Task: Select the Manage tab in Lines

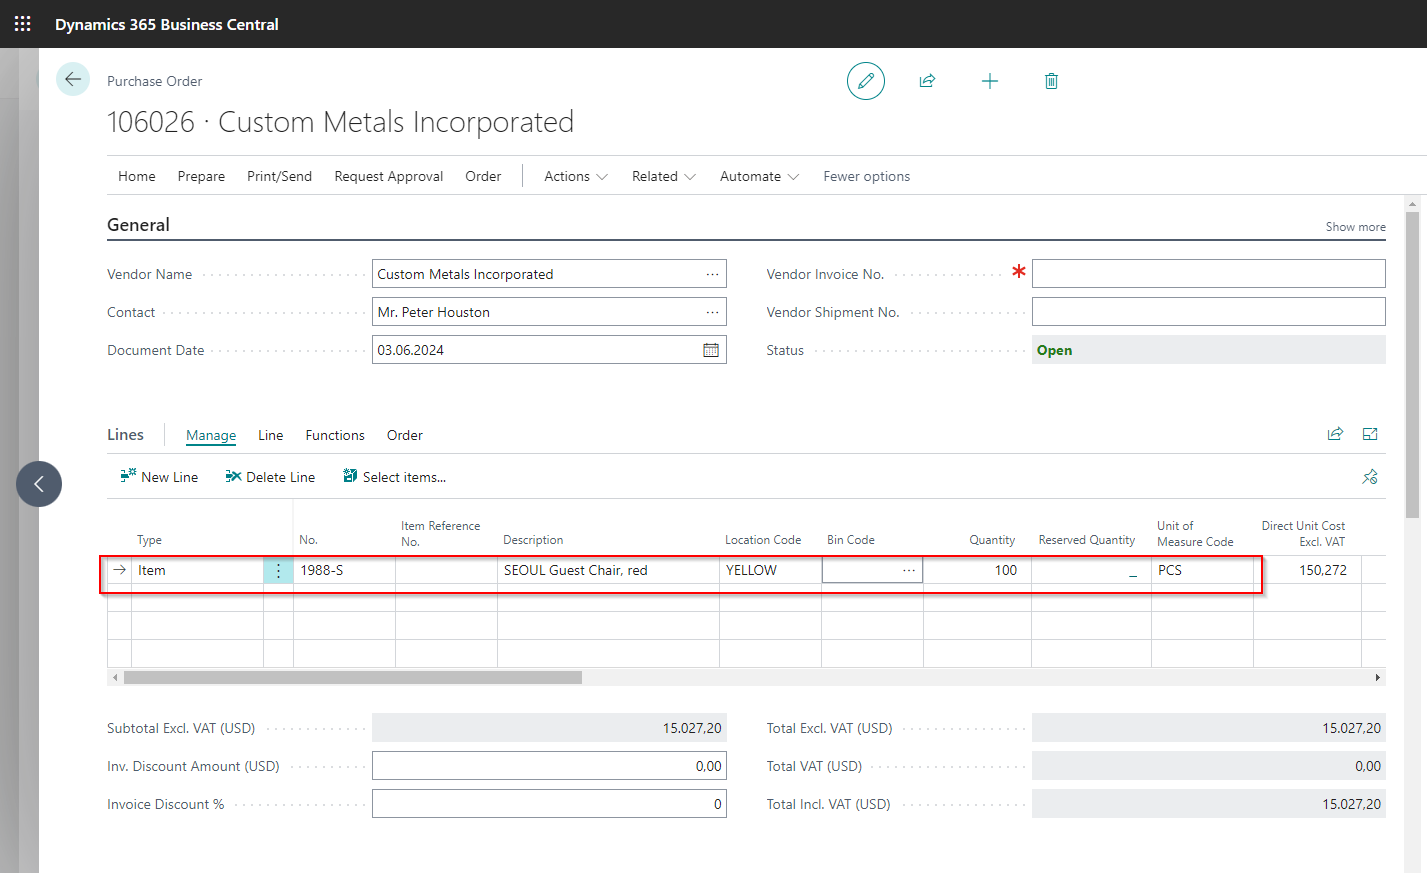Action: 211,435
